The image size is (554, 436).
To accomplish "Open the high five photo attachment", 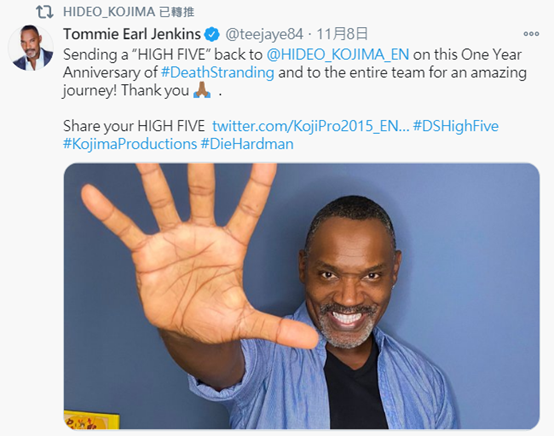I will point(302,296).
